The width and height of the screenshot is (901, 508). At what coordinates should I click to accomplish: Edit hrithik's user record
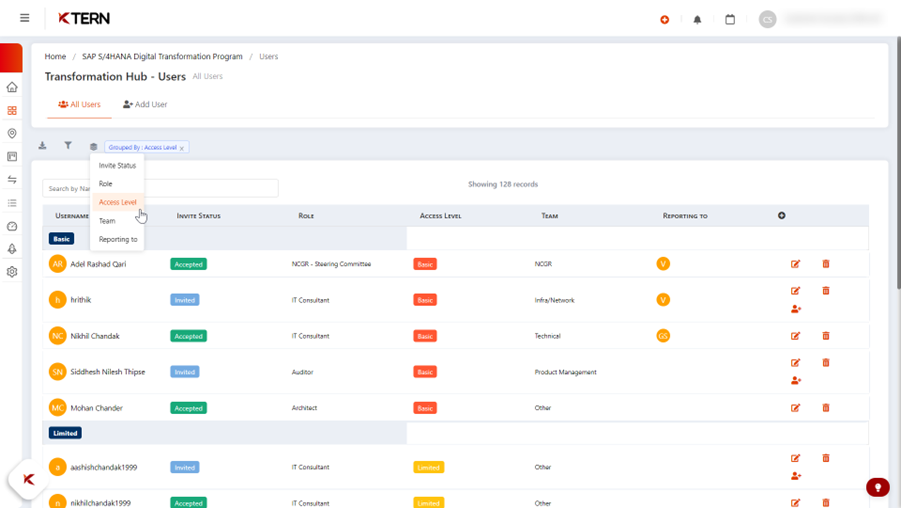tap(795, 291)
